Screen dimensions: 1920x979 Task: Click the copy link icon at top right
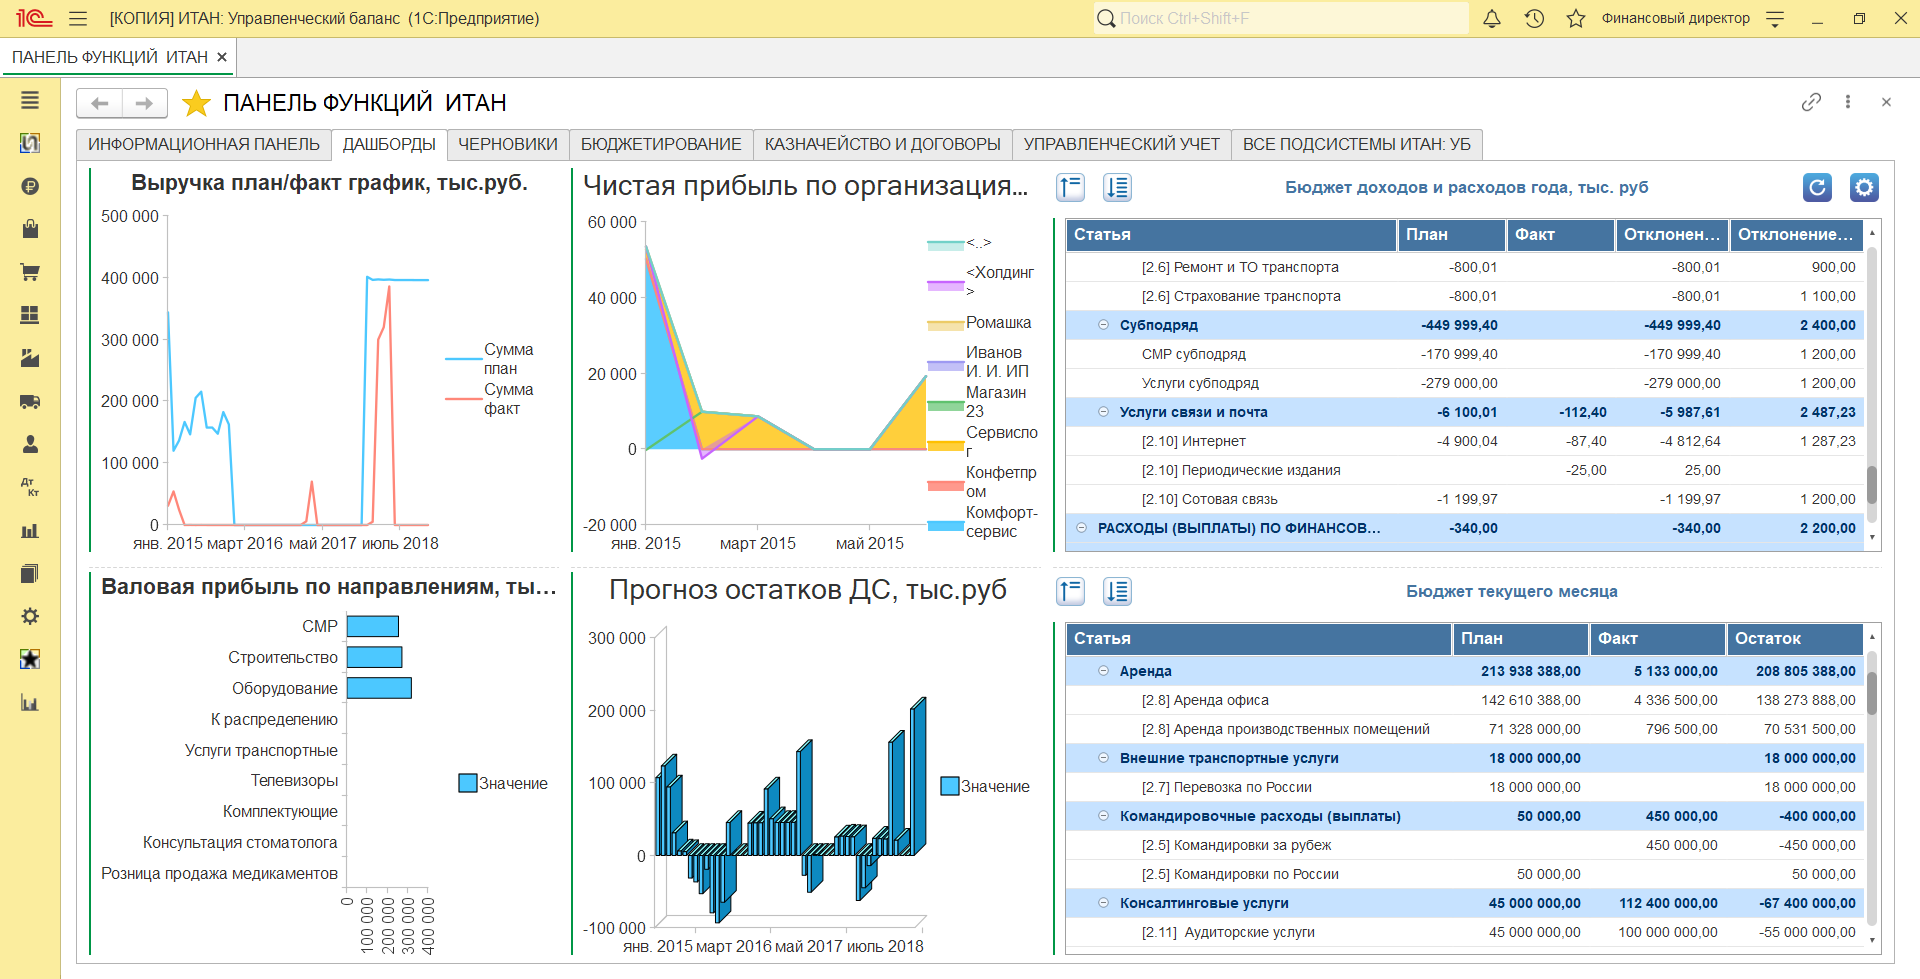click(x=1811, y=102)
